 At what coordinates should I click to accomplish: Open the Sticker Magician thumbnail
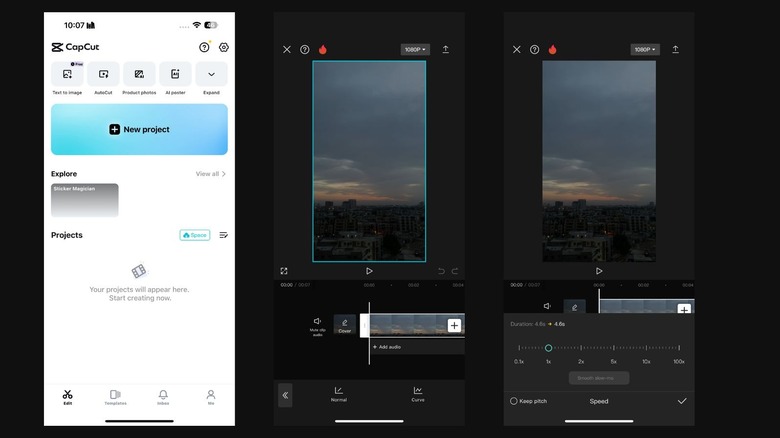tap(85, 200)
